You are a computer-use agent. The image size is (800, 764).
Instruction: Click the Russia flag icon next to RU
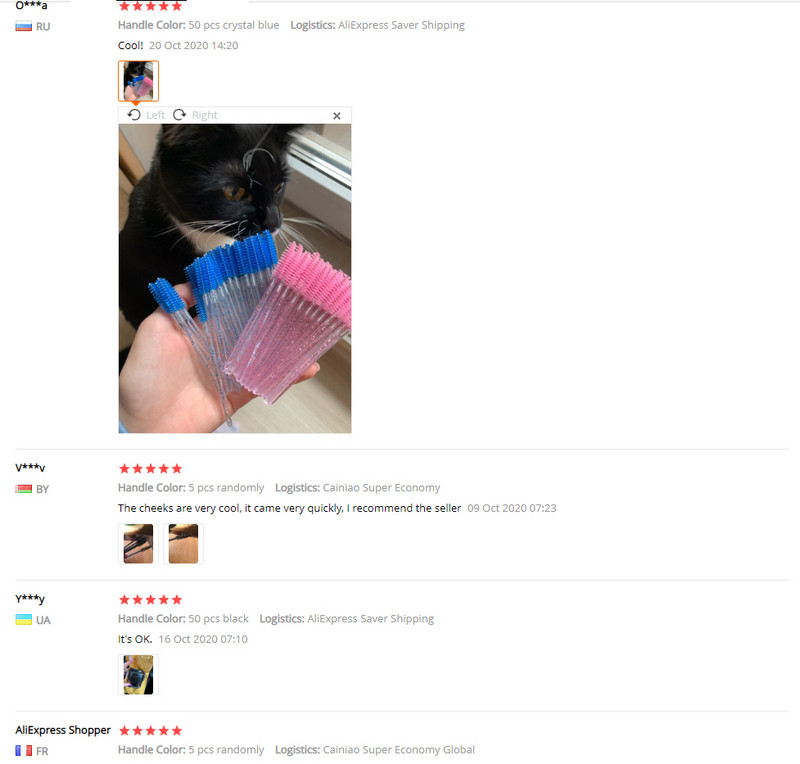coord(23,27)
